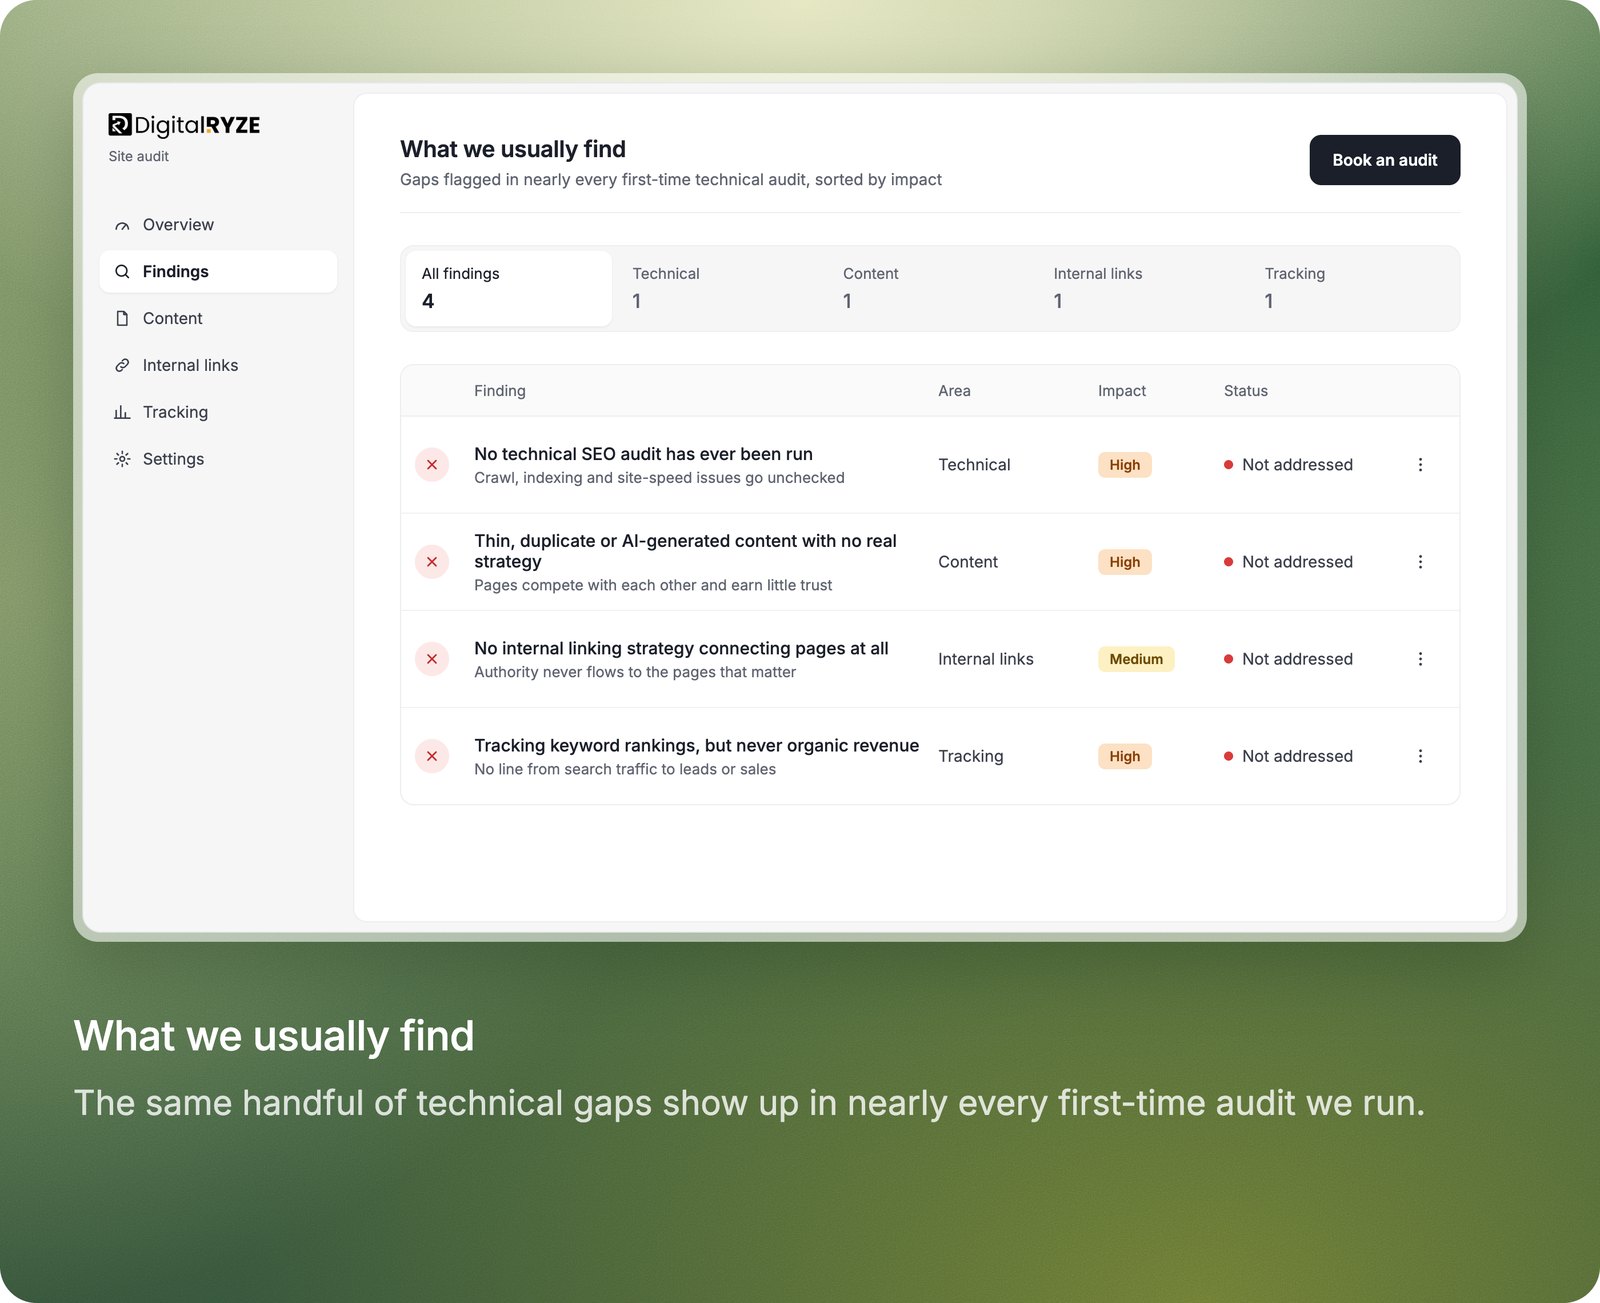This screenshot has height=1303, width=1600.
Task: Click 'Pages compete with each other' description
Action: coord(653,585)
